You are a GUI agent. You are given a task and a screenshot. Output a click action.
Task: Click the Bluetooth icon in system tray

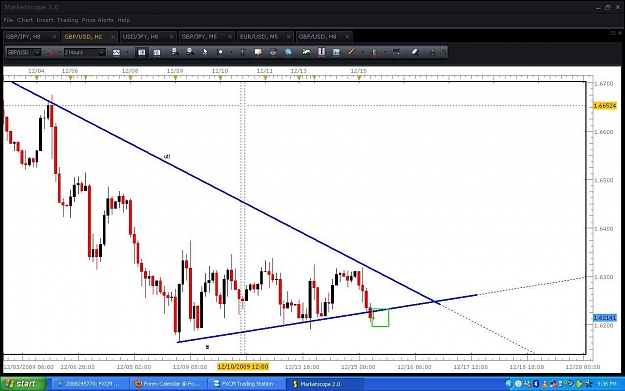[536, 384]
